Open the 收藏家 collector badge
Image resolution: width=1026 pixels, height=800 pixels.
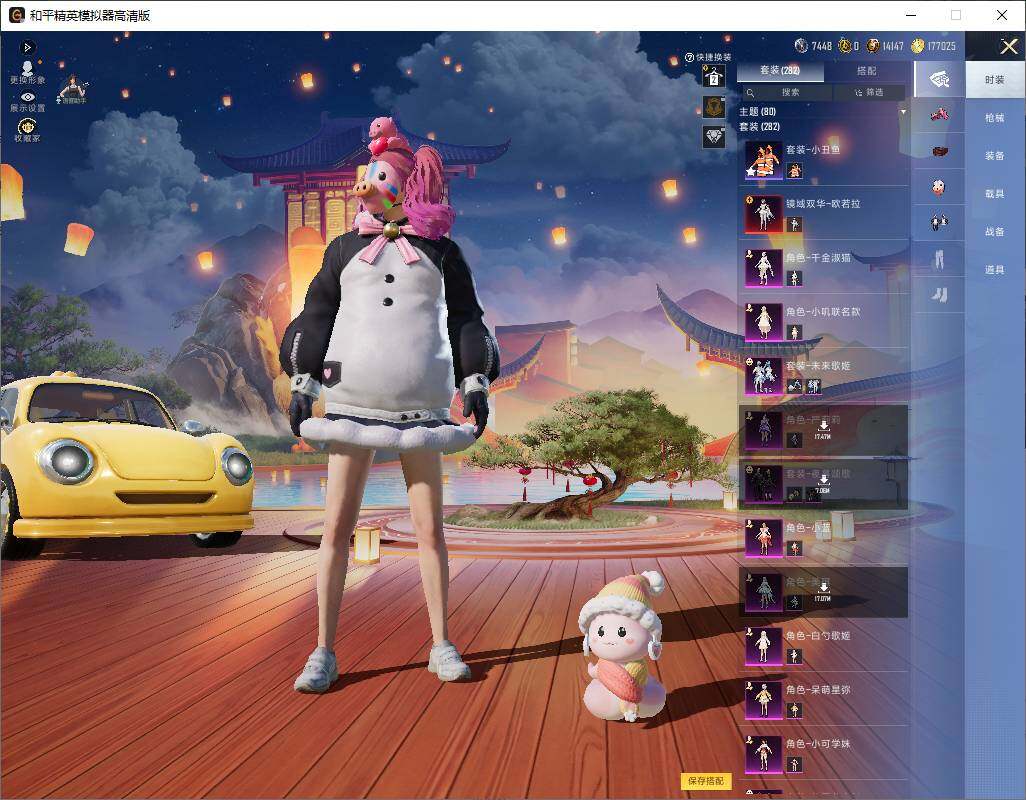(27, 130)
